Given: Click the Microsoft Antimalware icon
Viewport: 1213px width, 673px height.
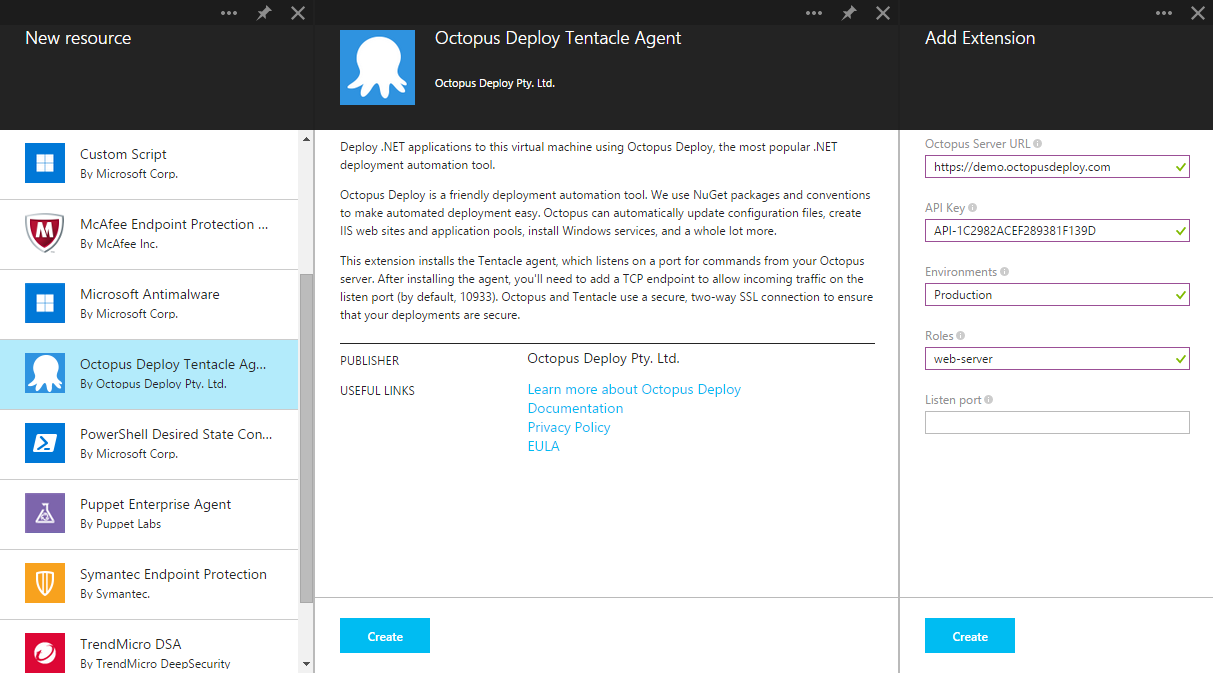Looking at the screenshot, I should click(x=45, y=303).
